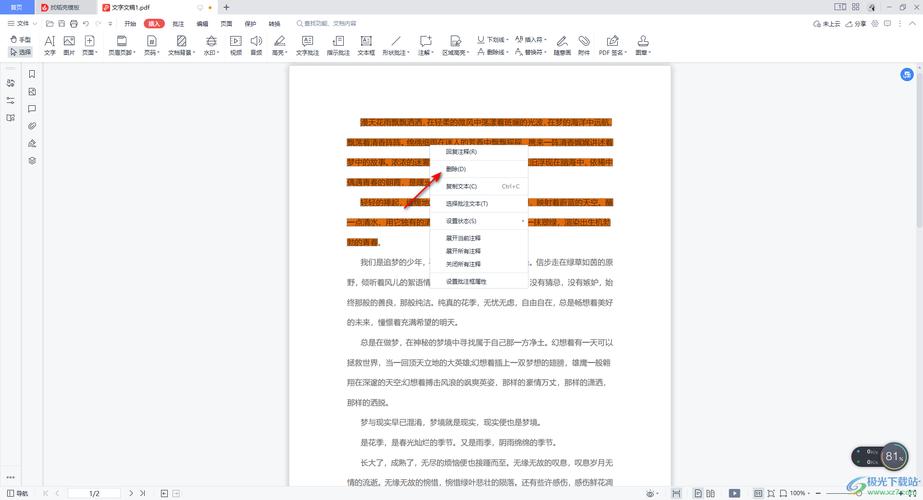The width and height of the screenshot is (923, 500).
Task: Select 复制文本(C) from the context menu
Action: 462,186
